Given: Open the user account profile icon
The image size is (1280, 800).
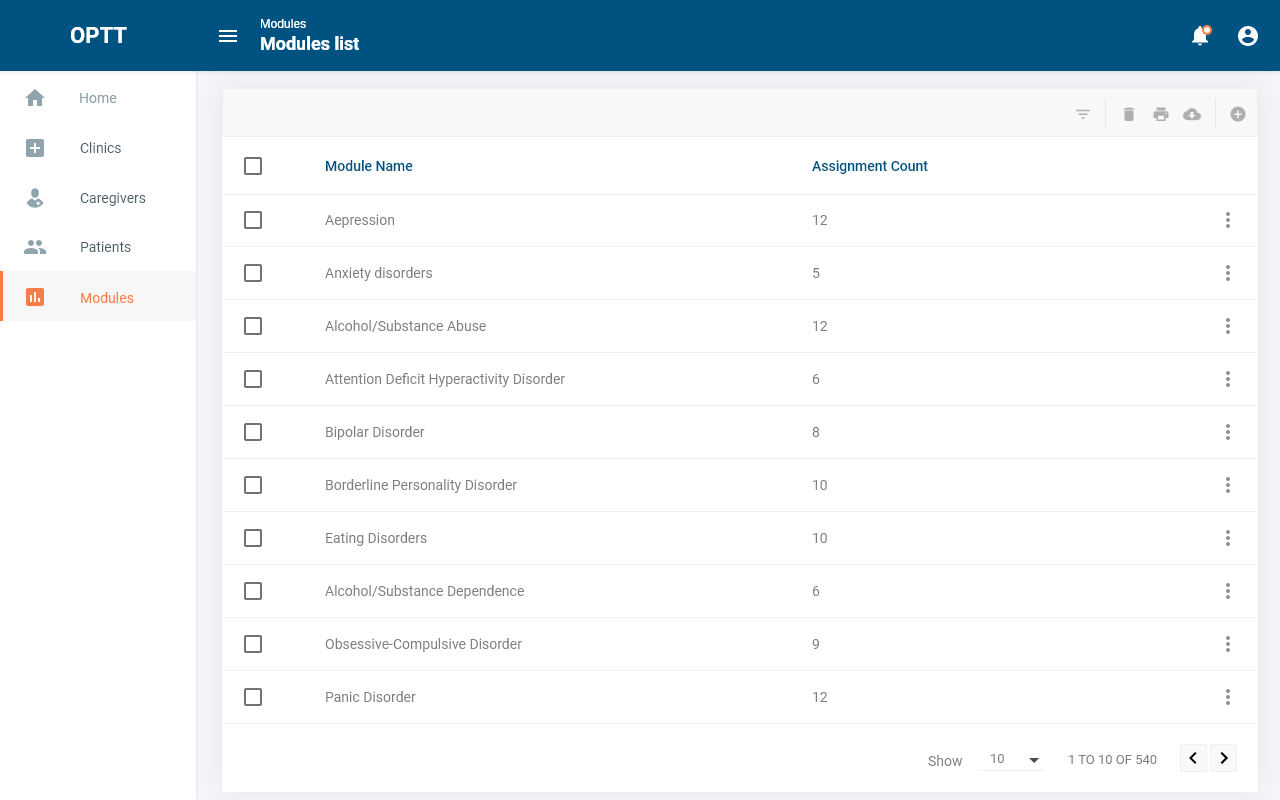Looking at the screenshot, I should tap(1248, 36).
